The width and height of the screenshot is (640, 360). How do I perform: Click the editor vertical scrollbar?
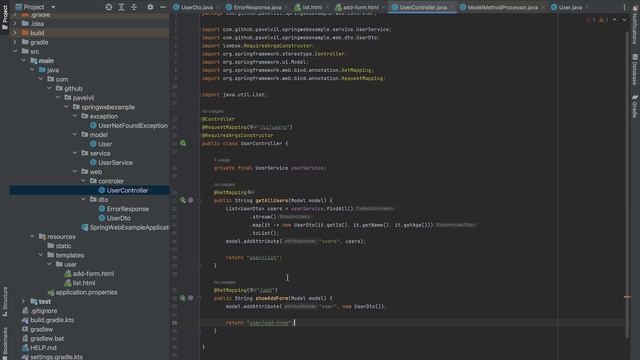click(627, 184)
